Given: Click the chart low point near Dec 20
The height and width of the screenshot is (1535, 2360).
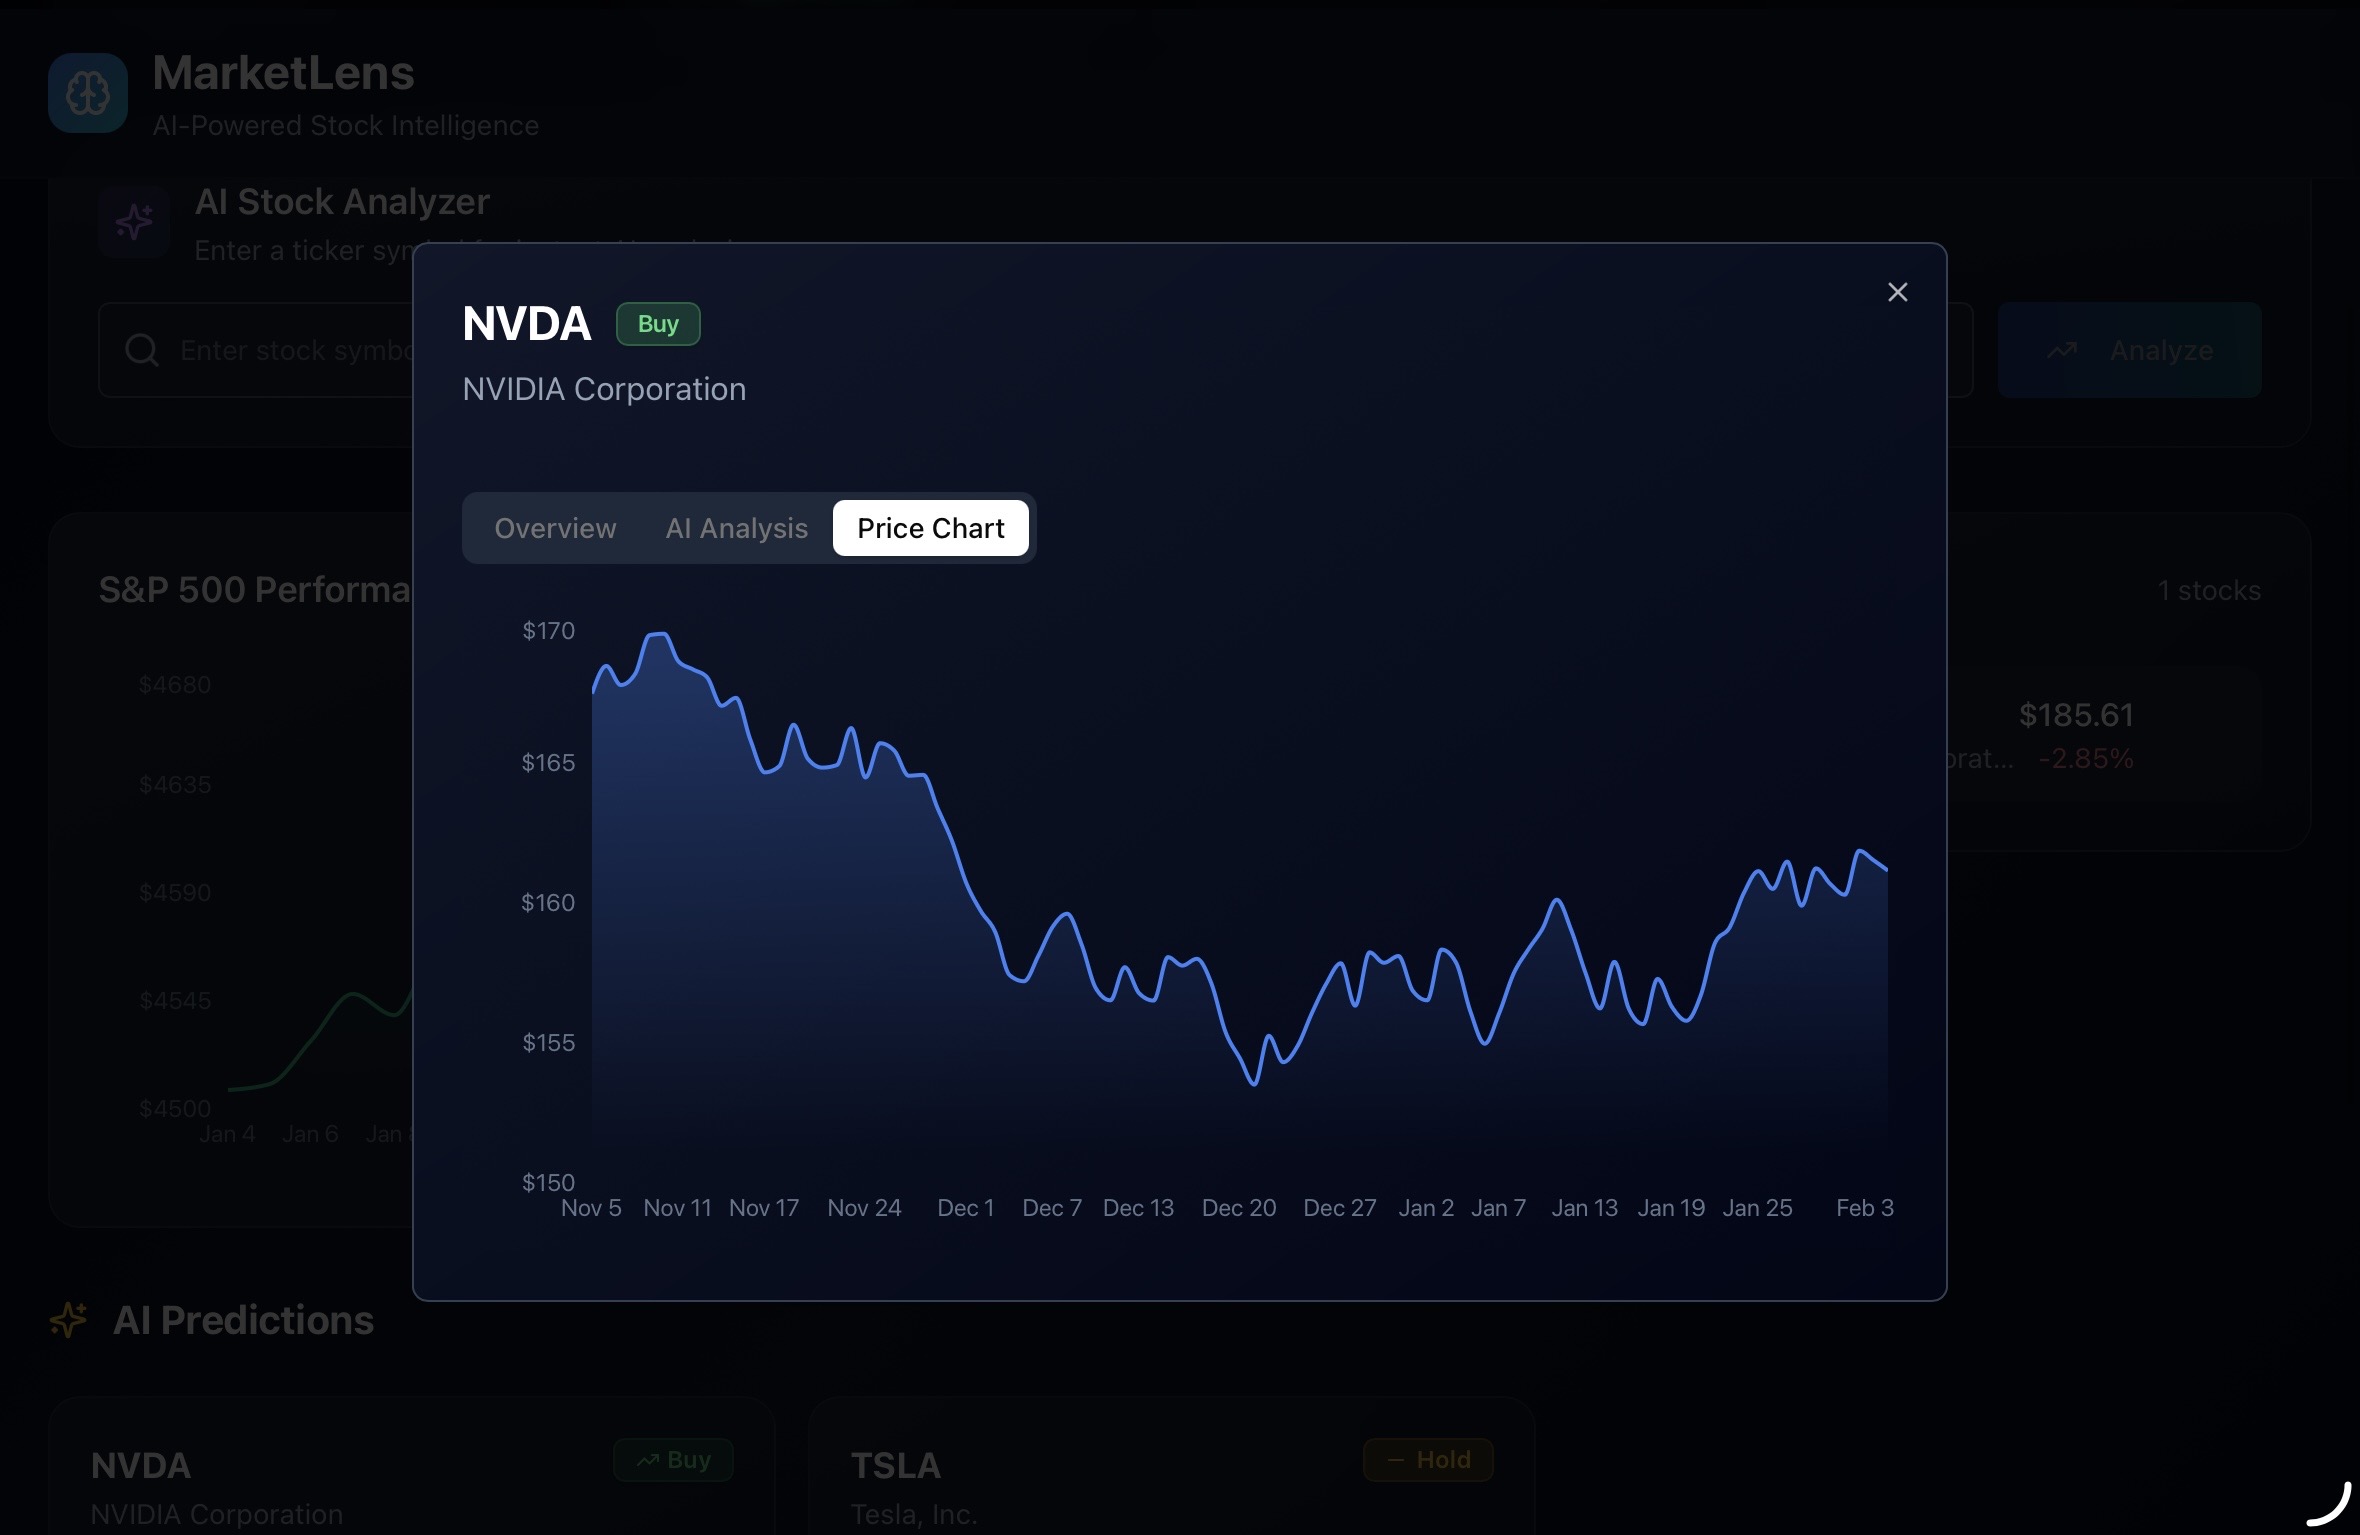Looking at the screenshot, I should [x=1254, y=1083].
